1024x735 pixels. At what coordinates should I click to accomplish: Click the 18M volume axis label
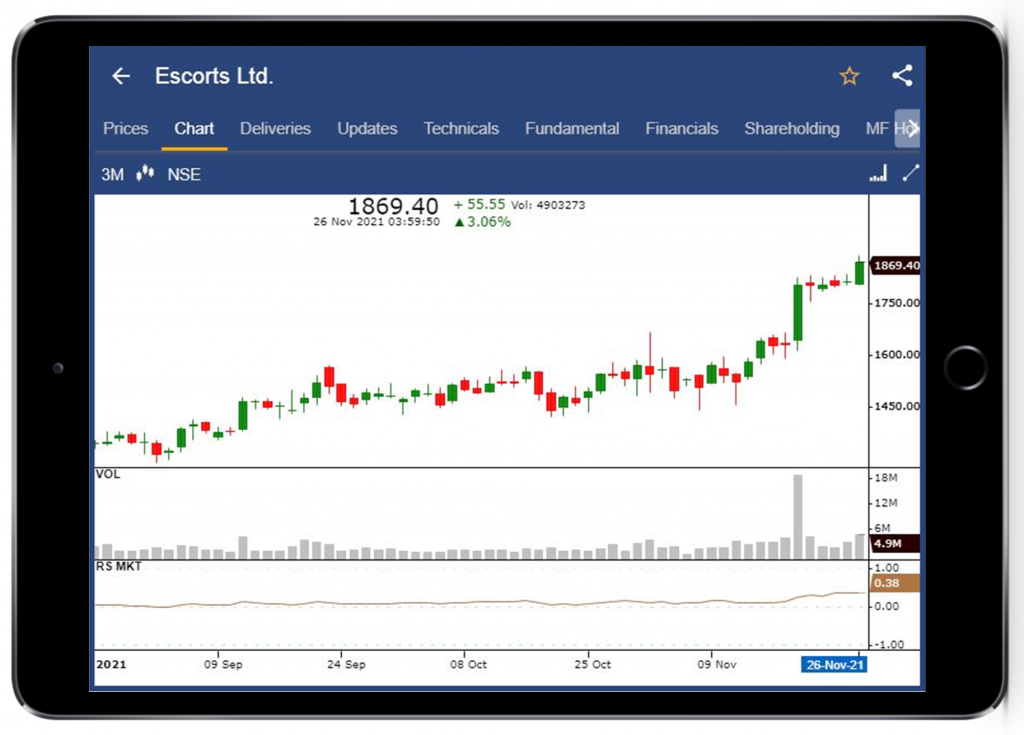(x=886, y=478)
